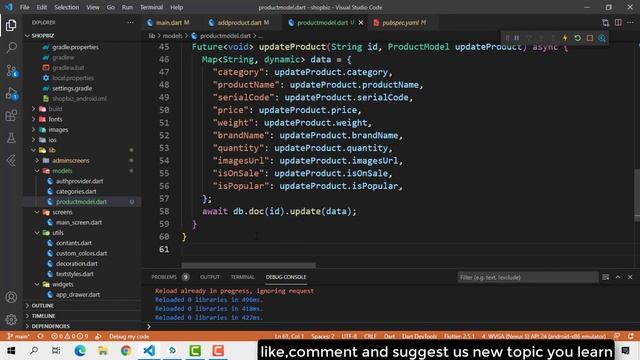Click Debug my code in status bar
The height and width of the screenshot is (360, 640).
(x=129, y=336)
